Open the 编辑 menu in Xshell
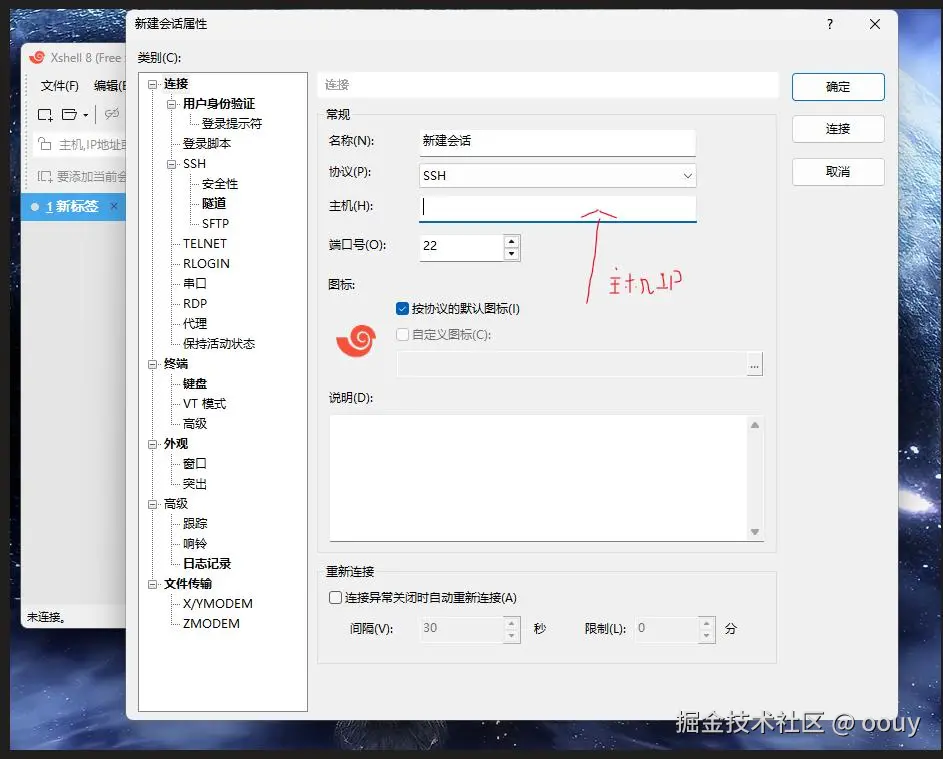 (x=109, y=86)
